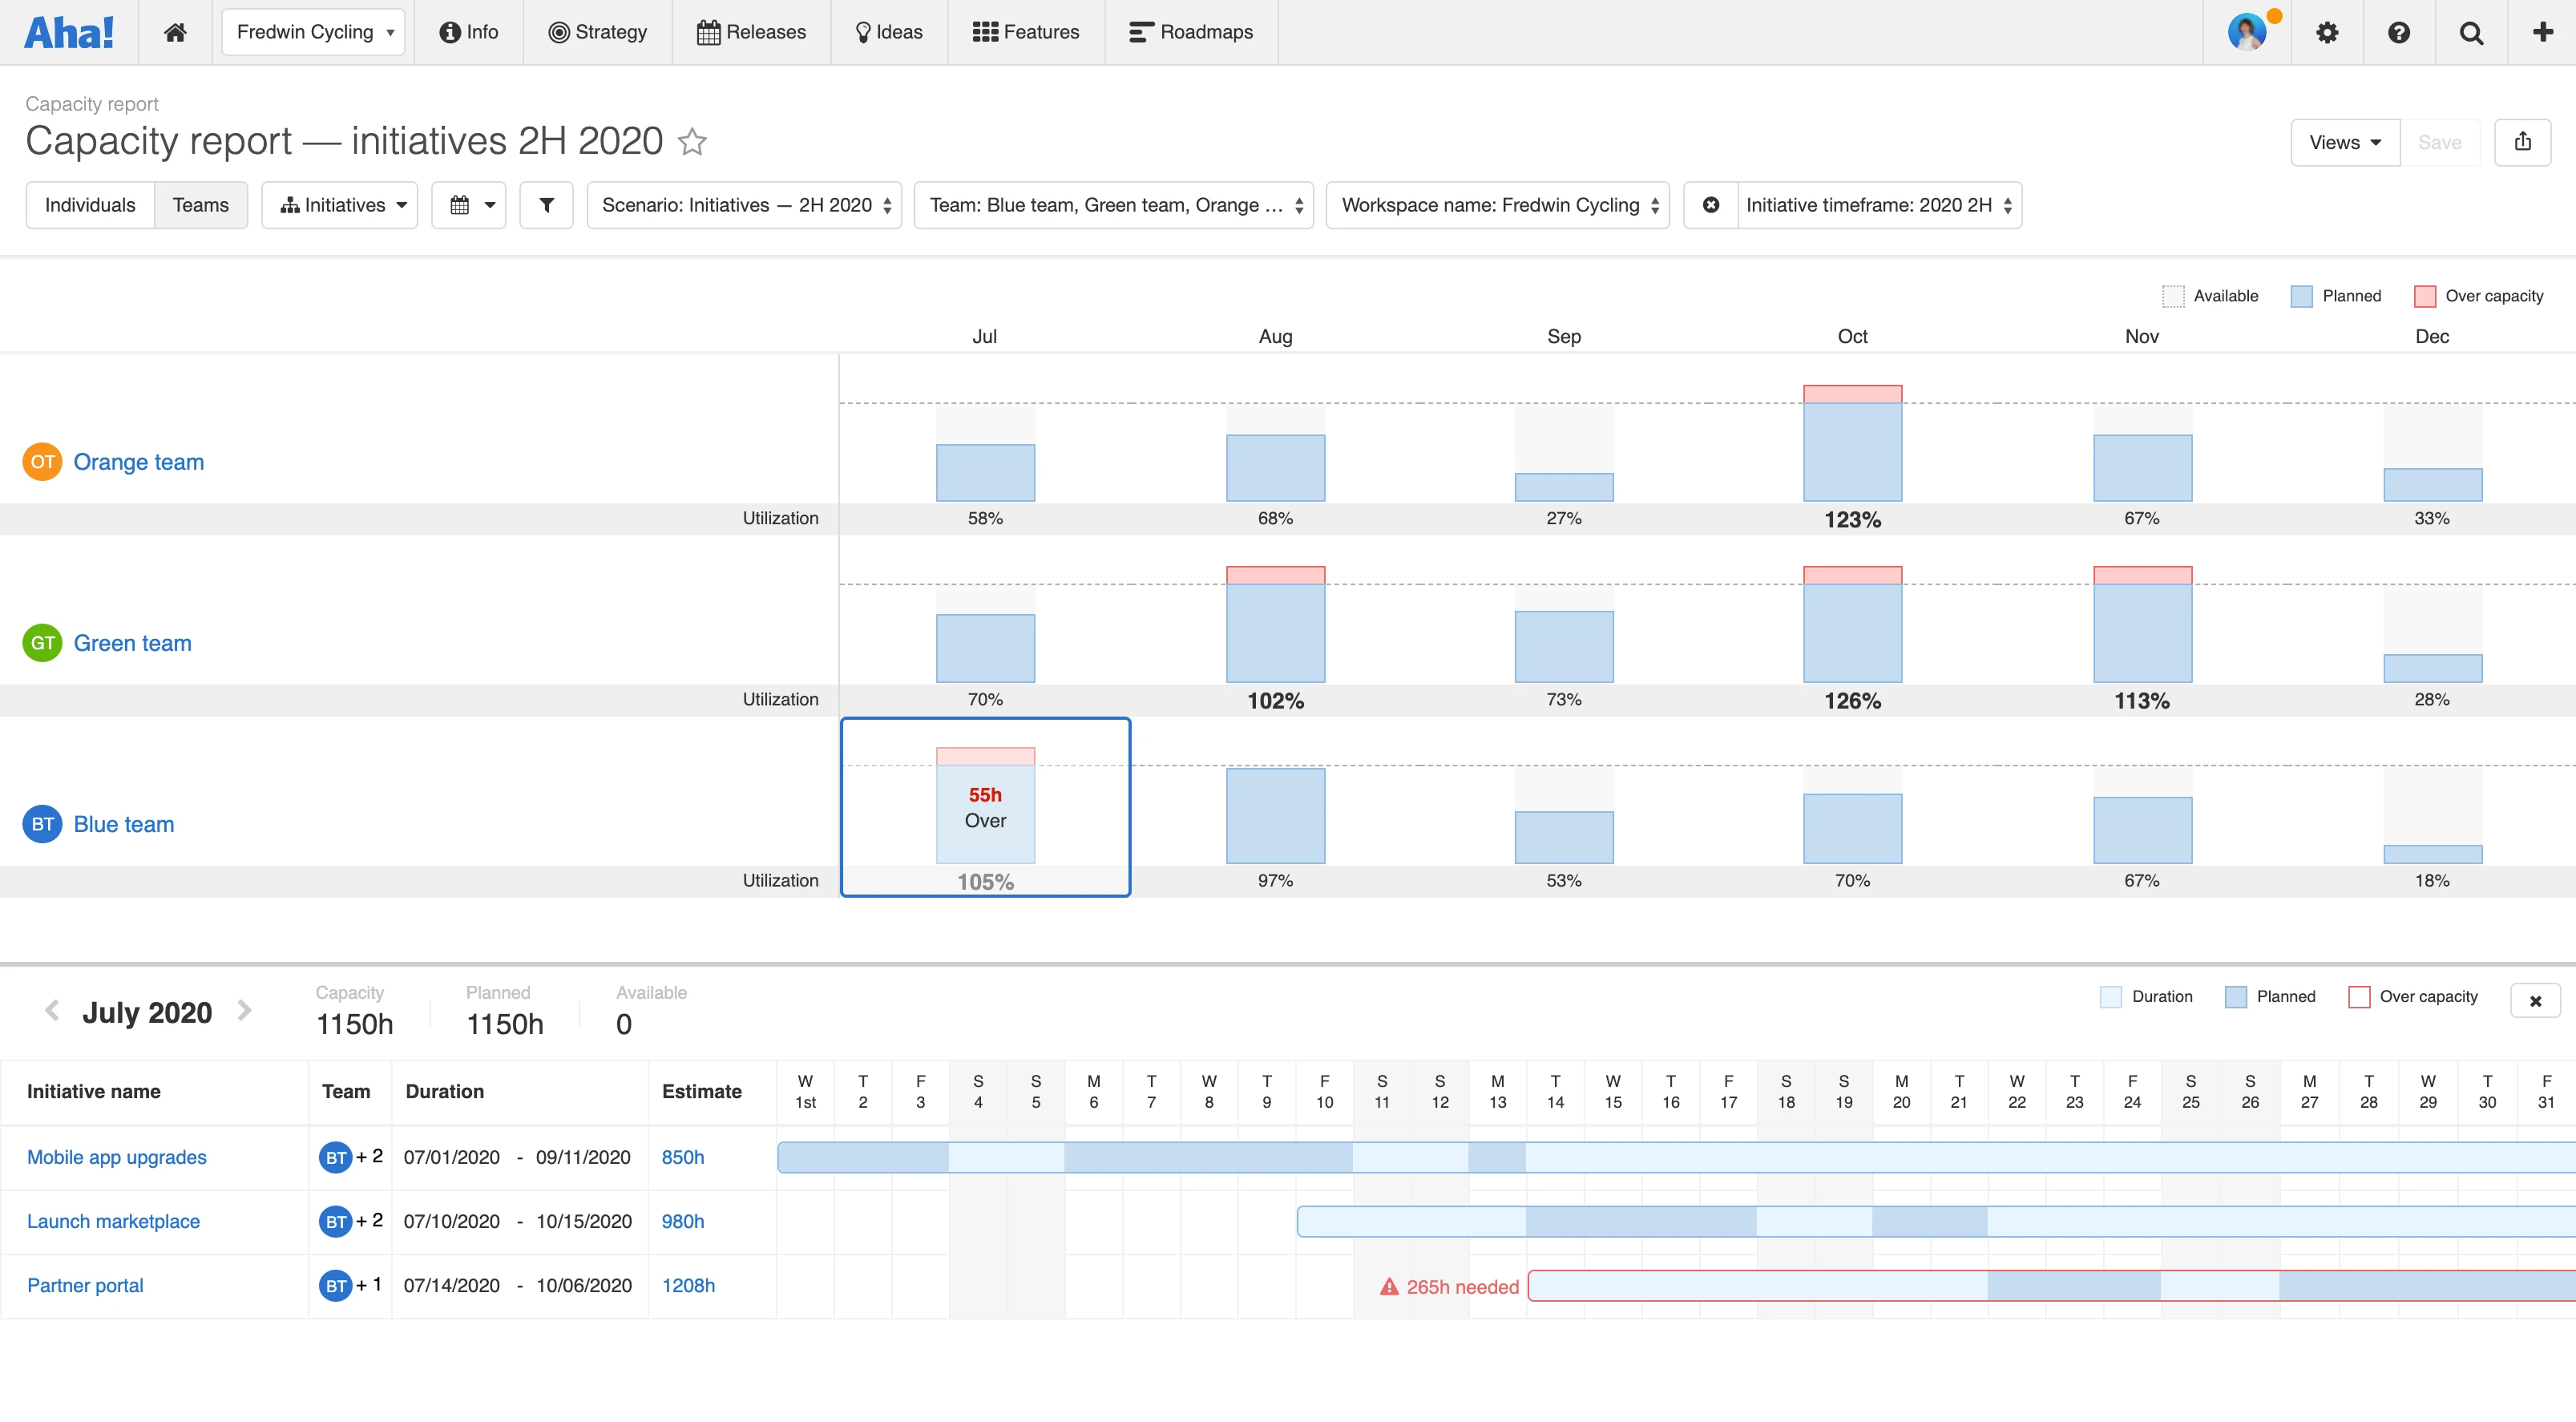Image resolution: width=2576 pixels, height=1422 pixels.
Task: Open the Fredwin Cycling workspace dropdown
Action: [x=313, y=32]
